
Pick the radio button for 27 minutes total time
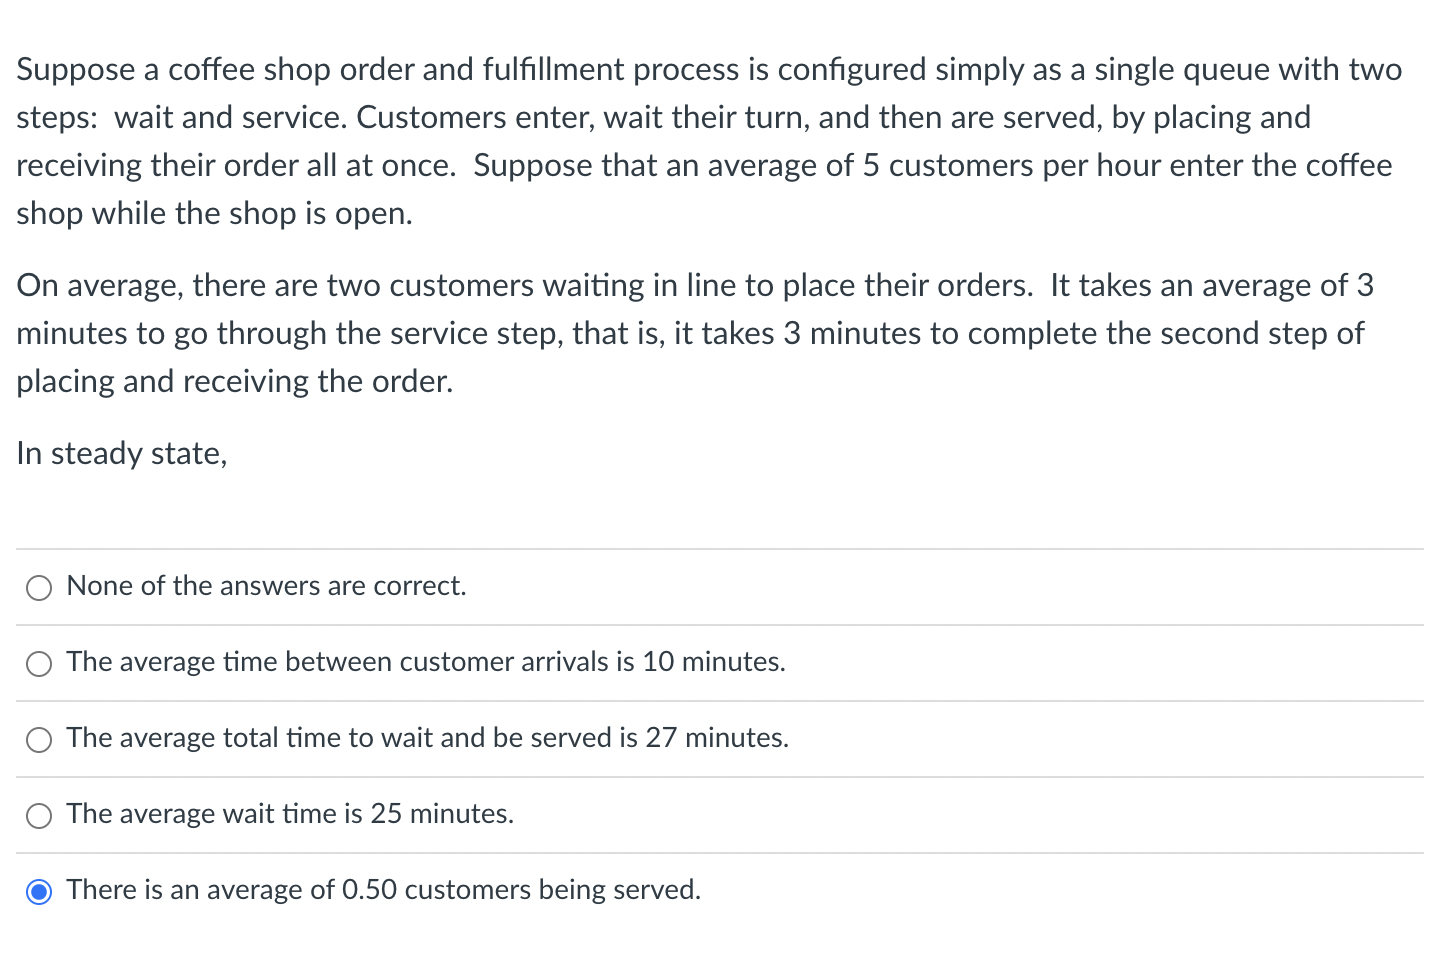[x=39, y=740]
